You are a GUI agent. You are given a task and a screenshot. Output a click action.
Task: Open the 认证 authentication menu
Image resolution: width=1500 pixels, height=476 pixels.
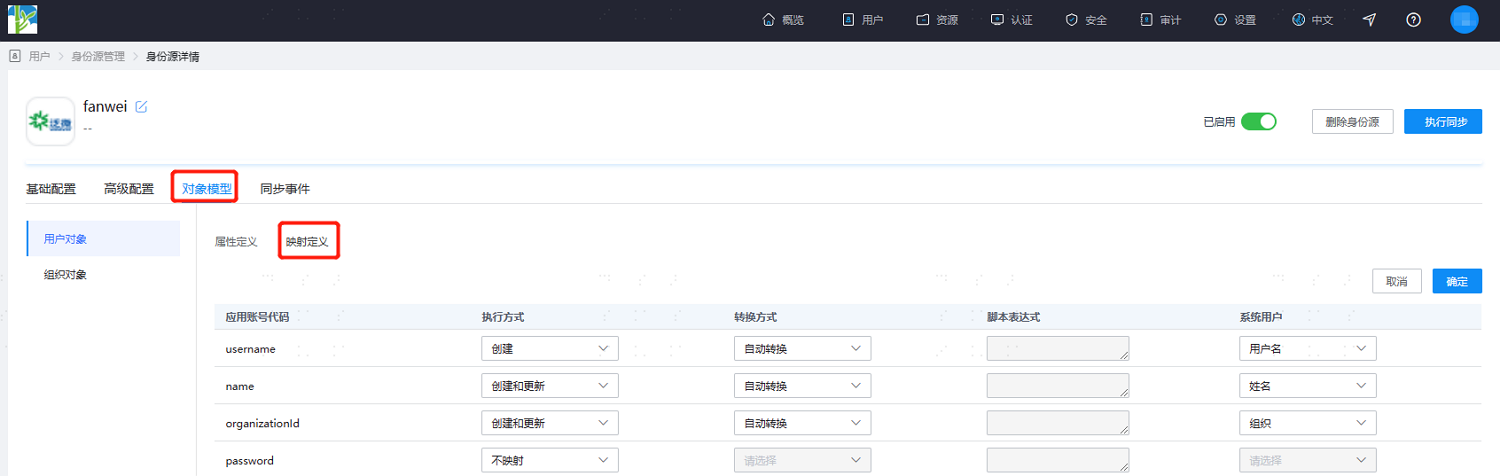point(1011,20)
